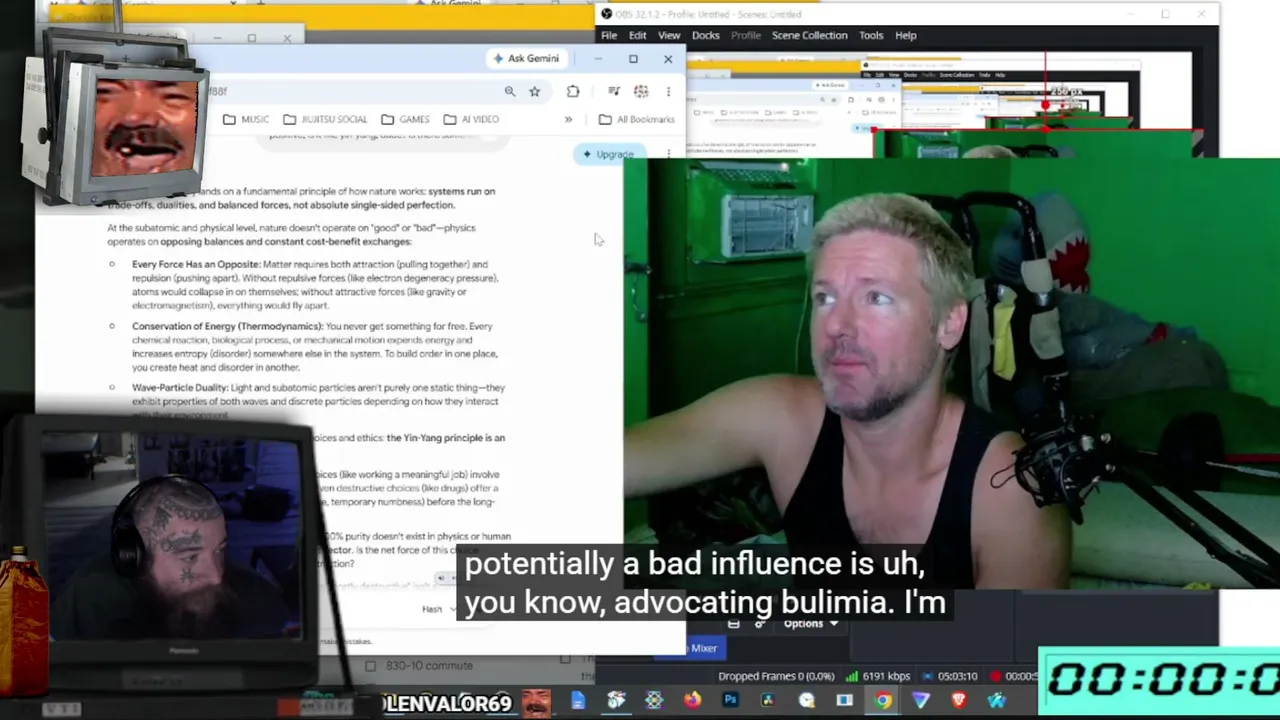The image size is (1280, 720).
Task: Click 'Conservation of Energy (Thermodynamics)' heading
Action: 227,326
